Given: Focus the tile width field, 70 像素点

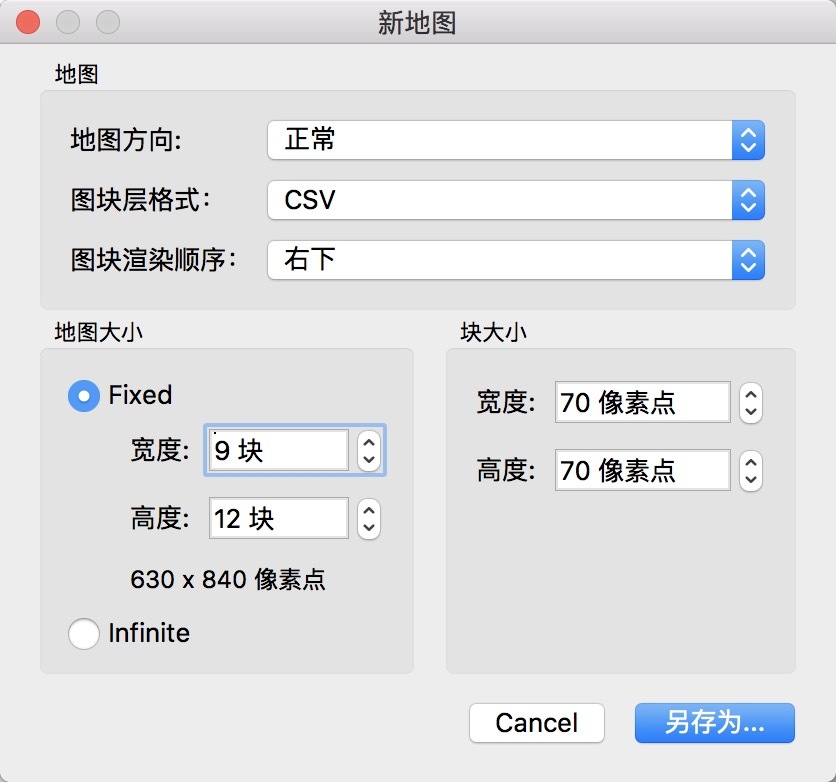Looking at the screenshot, I should 642,403.
